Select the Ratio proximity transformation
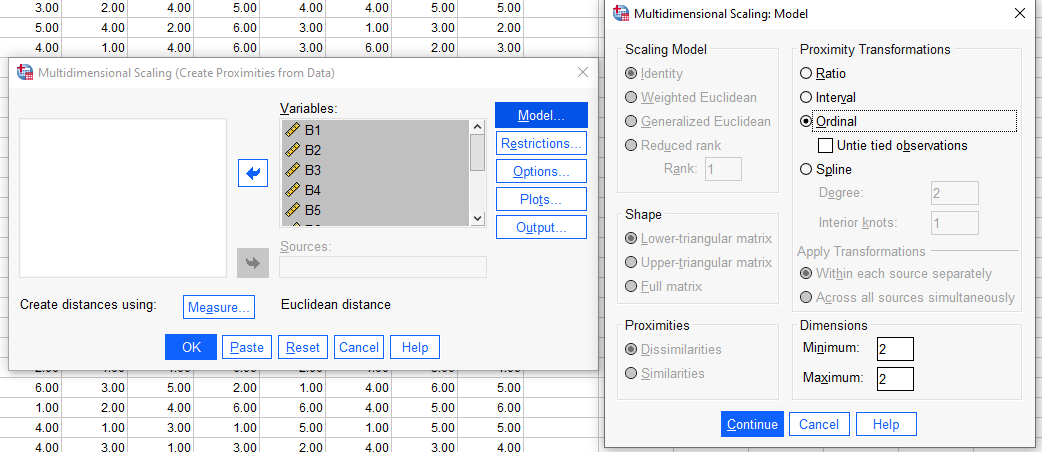1042x452 pixels. tap(807, 73)
